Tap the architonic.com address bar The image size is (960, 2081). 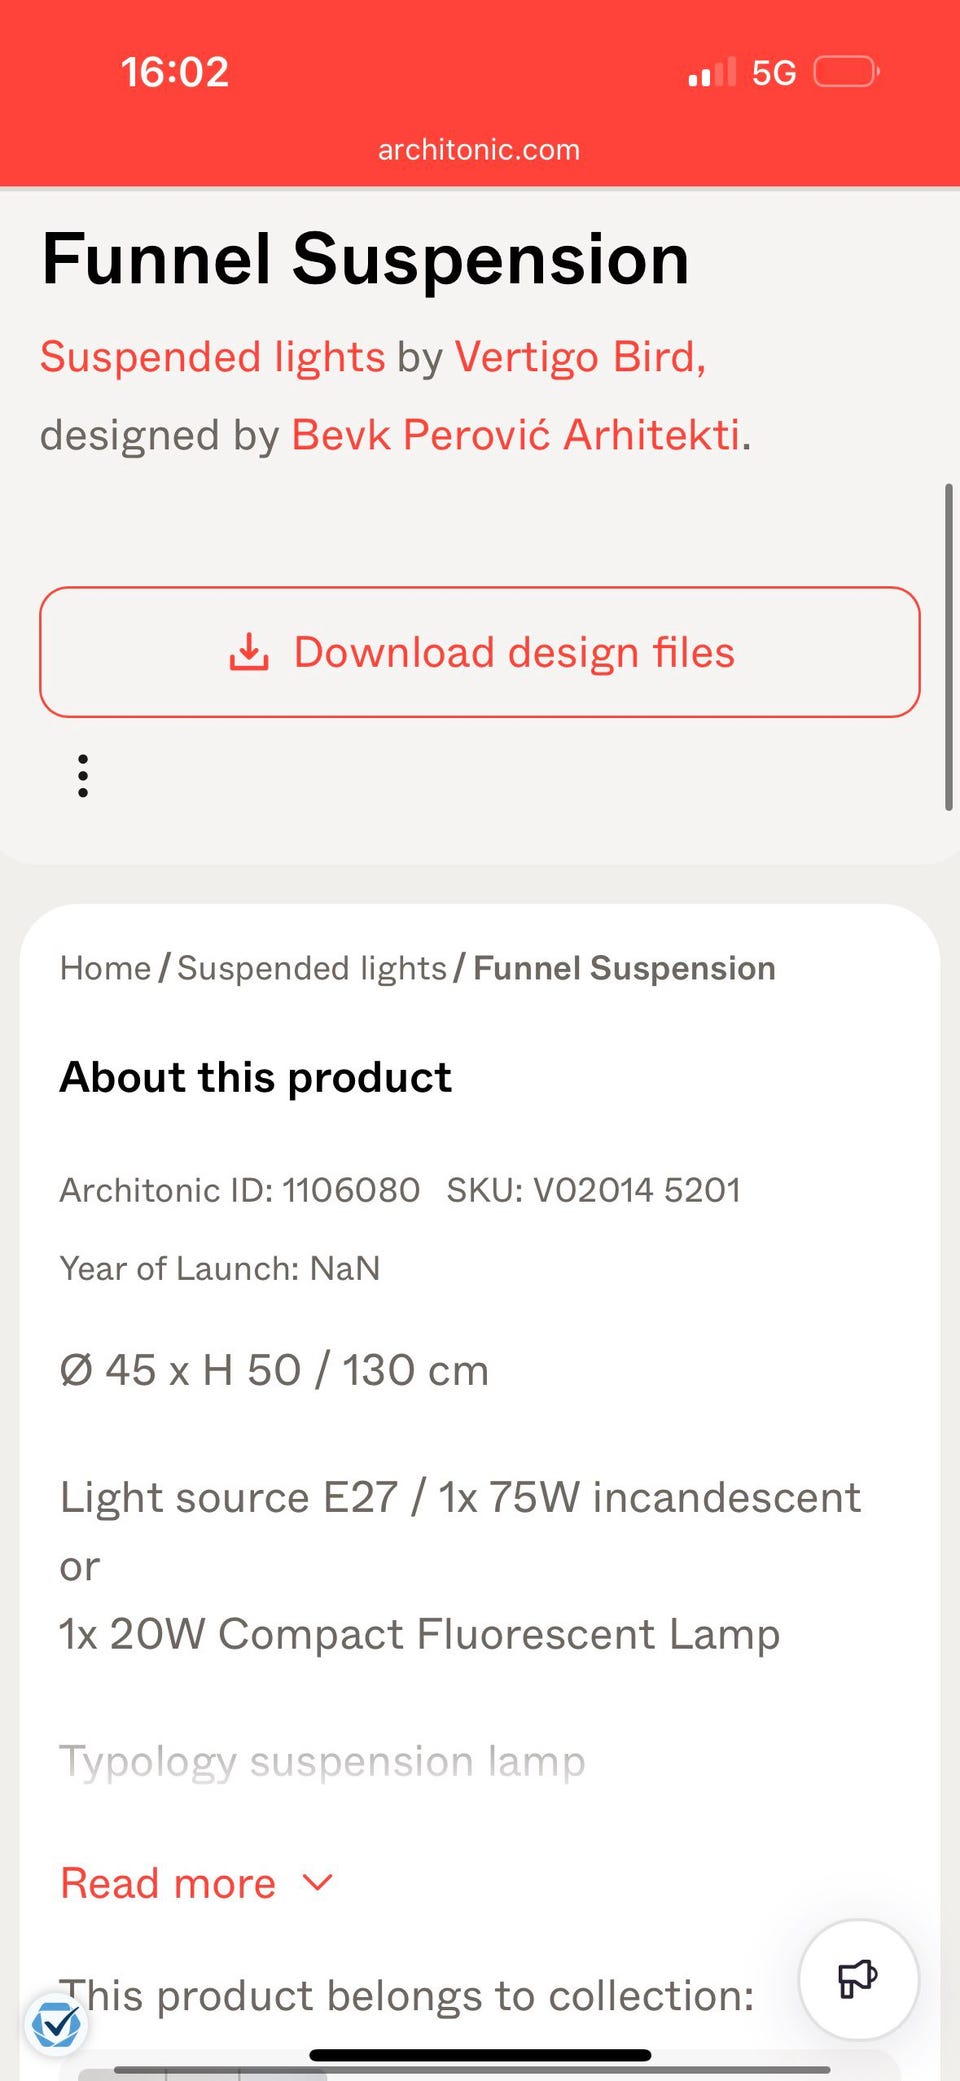point(479,150)
